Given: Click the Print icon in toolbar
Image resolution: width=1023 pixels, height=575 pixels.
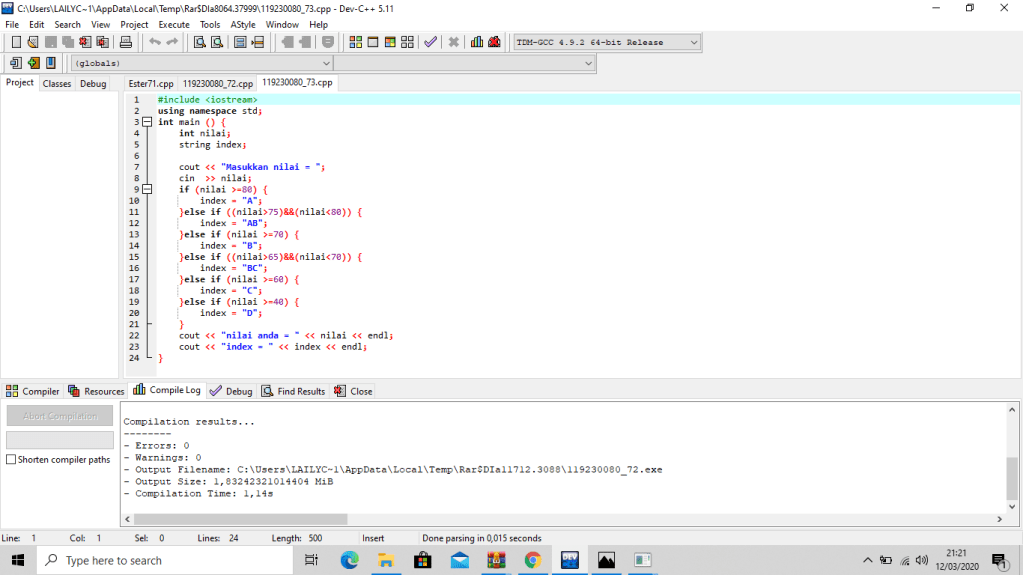Looking at the screenshot, I should coord(126,42).
